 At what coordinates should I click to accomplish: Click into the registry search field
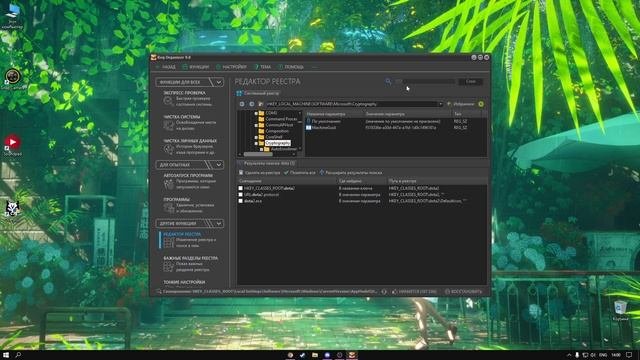(429, 82)
